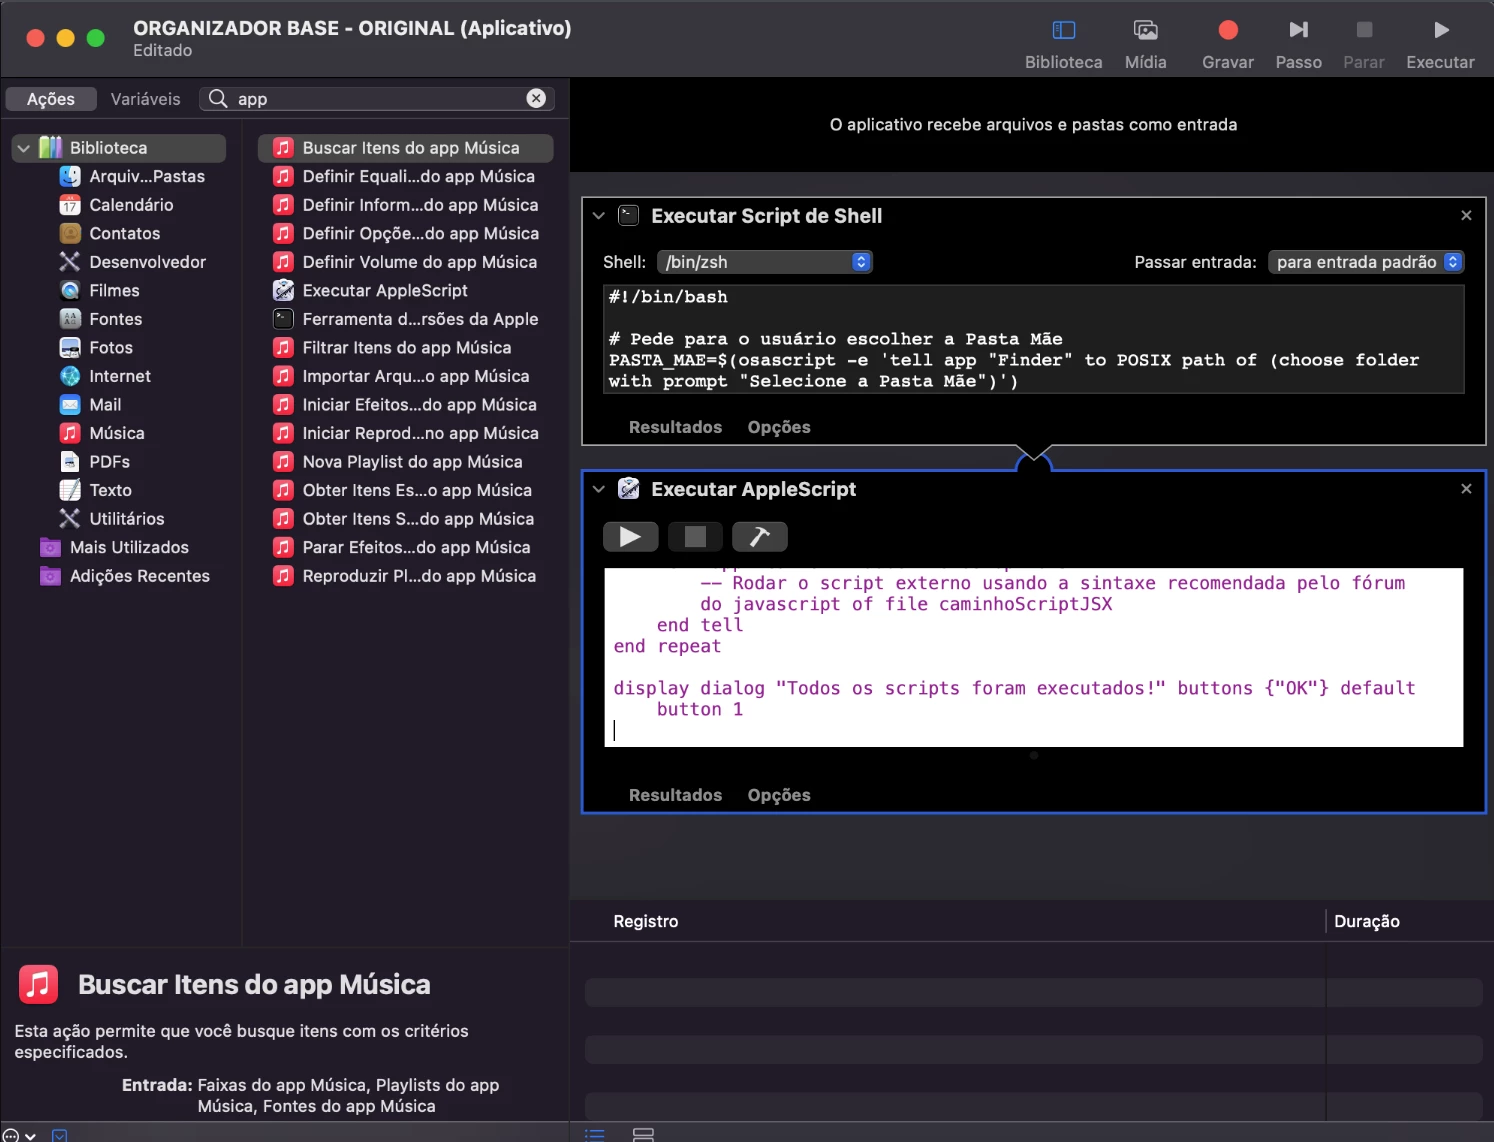The width and height of the screenshot is (1494, 1142).
Task: Start recording with Gravar
Action: [1228, 45]
